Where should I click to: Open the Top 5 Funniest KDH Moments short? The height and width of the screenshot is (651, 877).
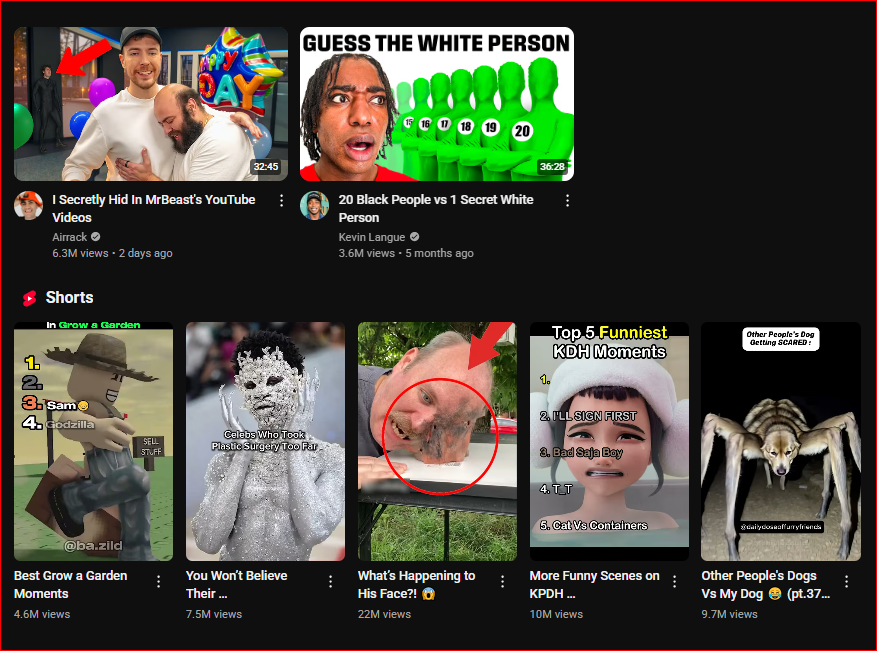609,441
